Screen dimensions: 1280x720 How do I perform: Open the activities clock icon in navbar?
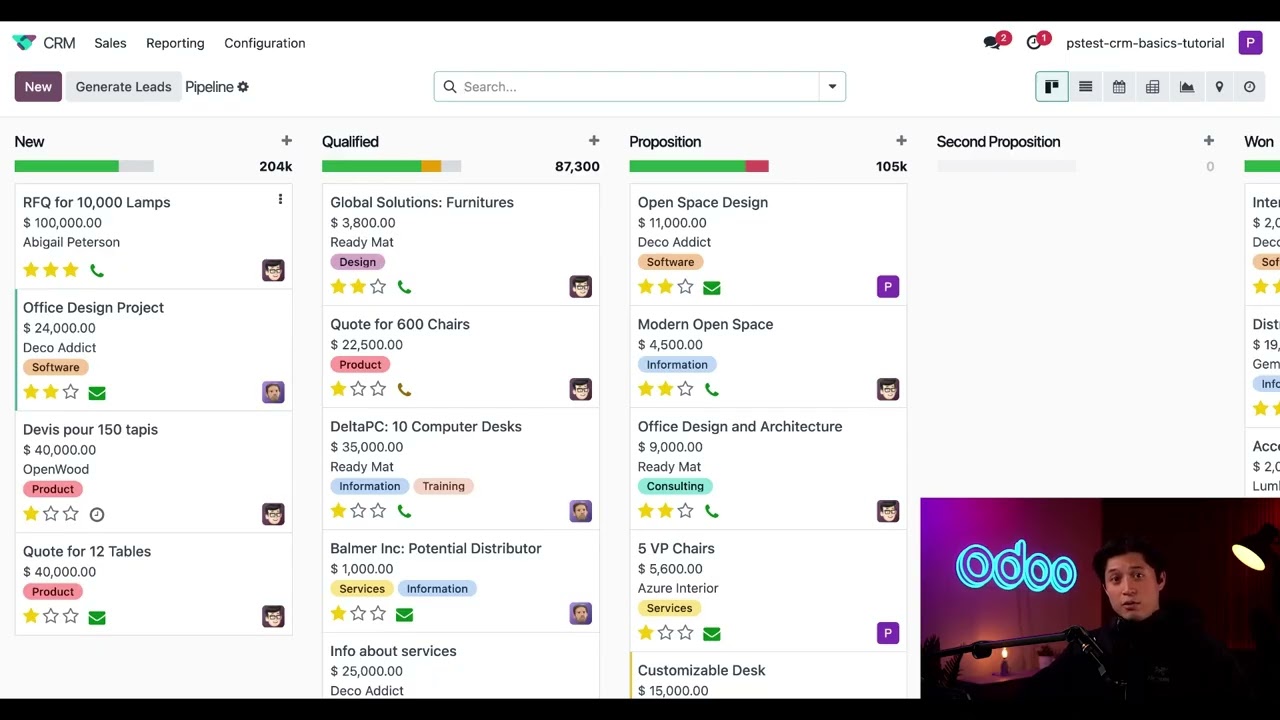pyautogui.click(x=1034, y=43)
